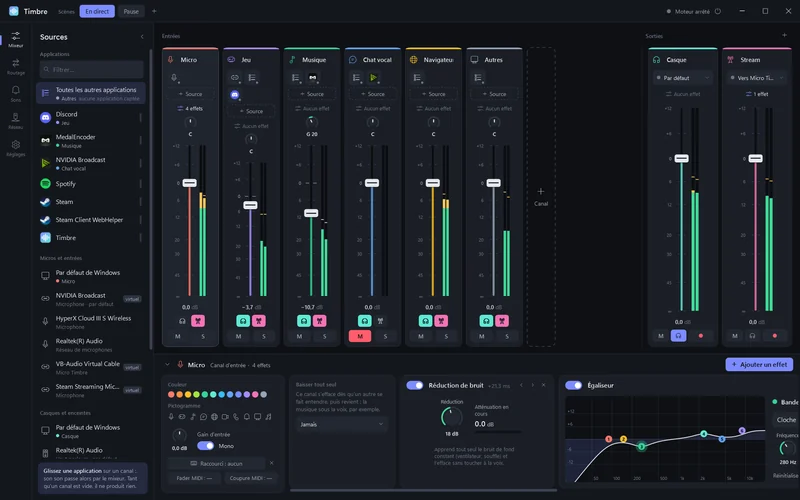
Task: Click the Musique channel volume fader handle
Action: (x=311, y=213)
